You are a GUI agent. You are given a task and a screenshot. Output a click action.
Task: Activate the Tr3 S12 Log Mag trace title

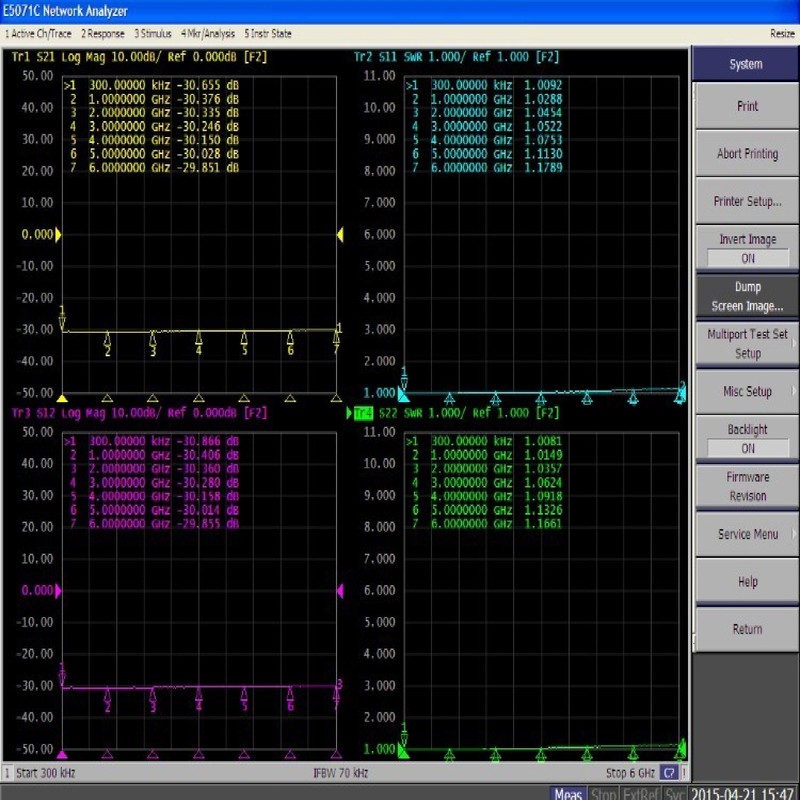click(x=139, y=413)
